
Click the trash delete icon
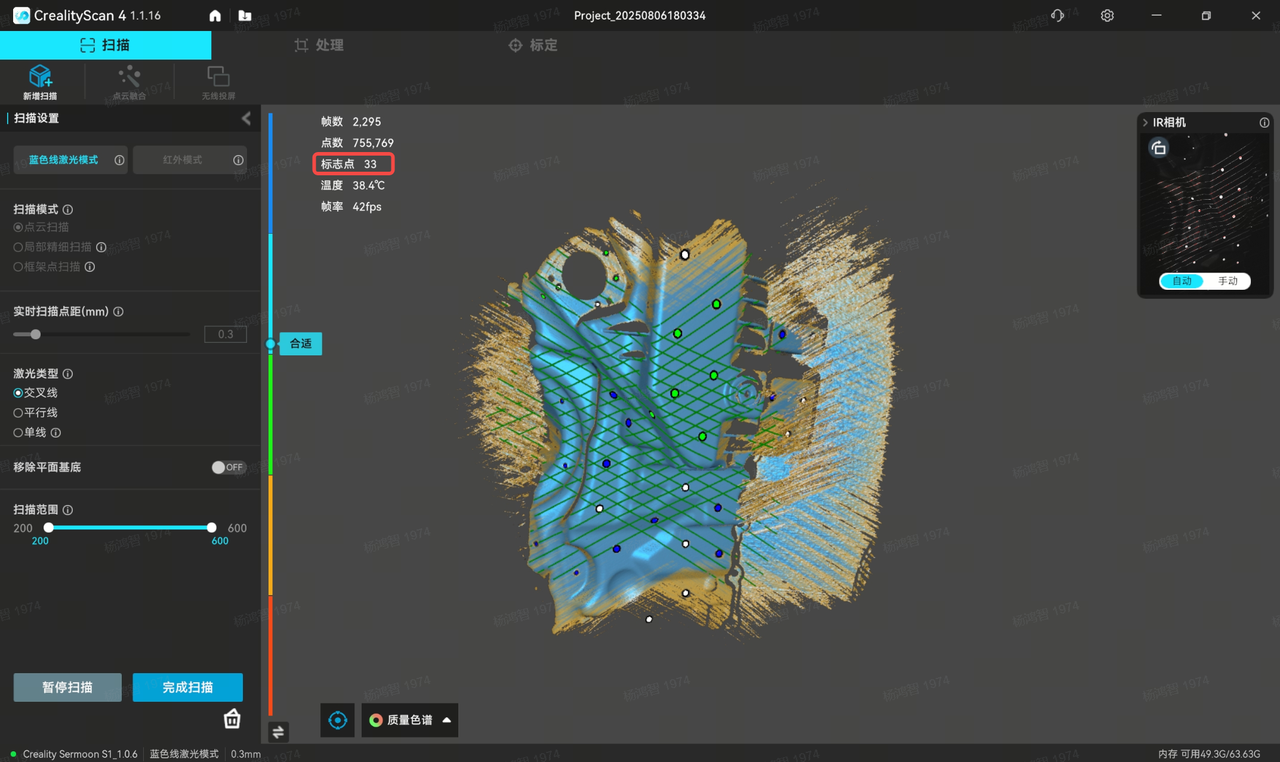click(x=232, y=718)
